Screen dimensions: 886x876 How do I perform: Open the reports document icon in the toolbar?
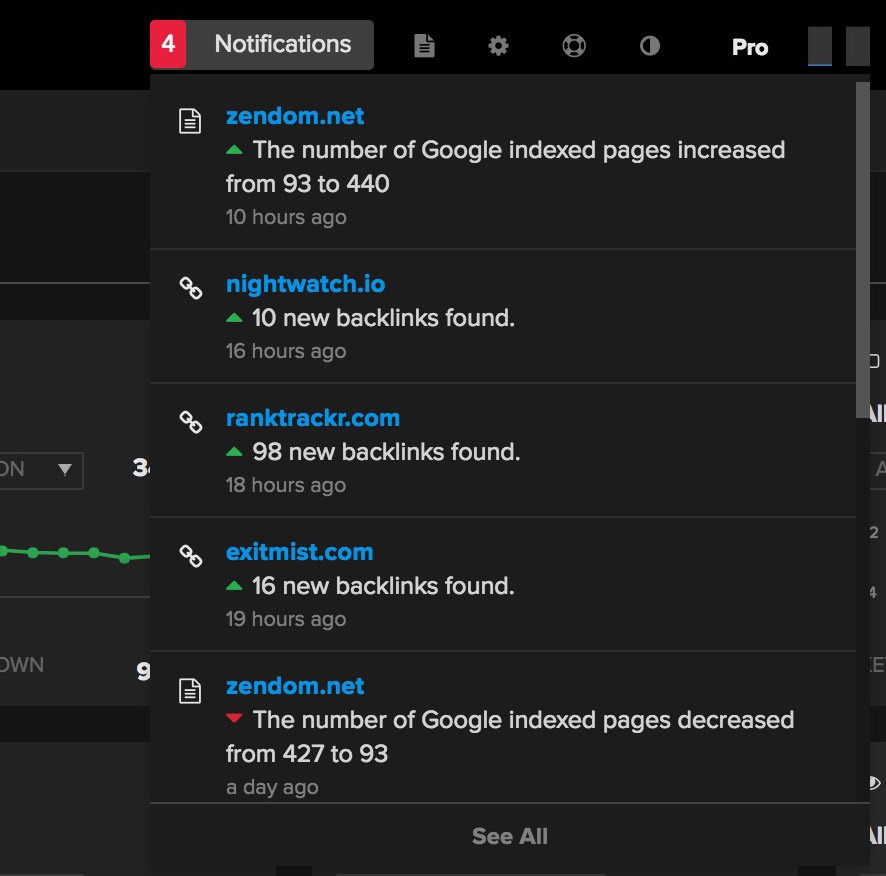(x=424, y=44)
